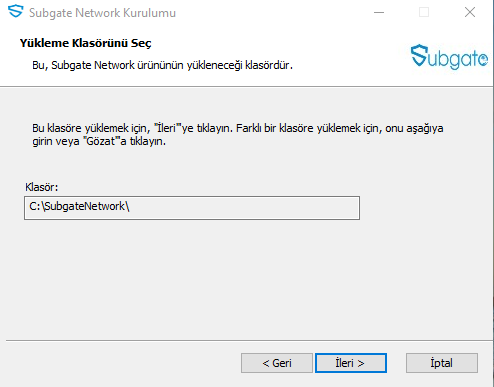The height and width of the screenshot is (387, 494).
Task: Cancel installation with the İptal button
Action: click(442, 363)
